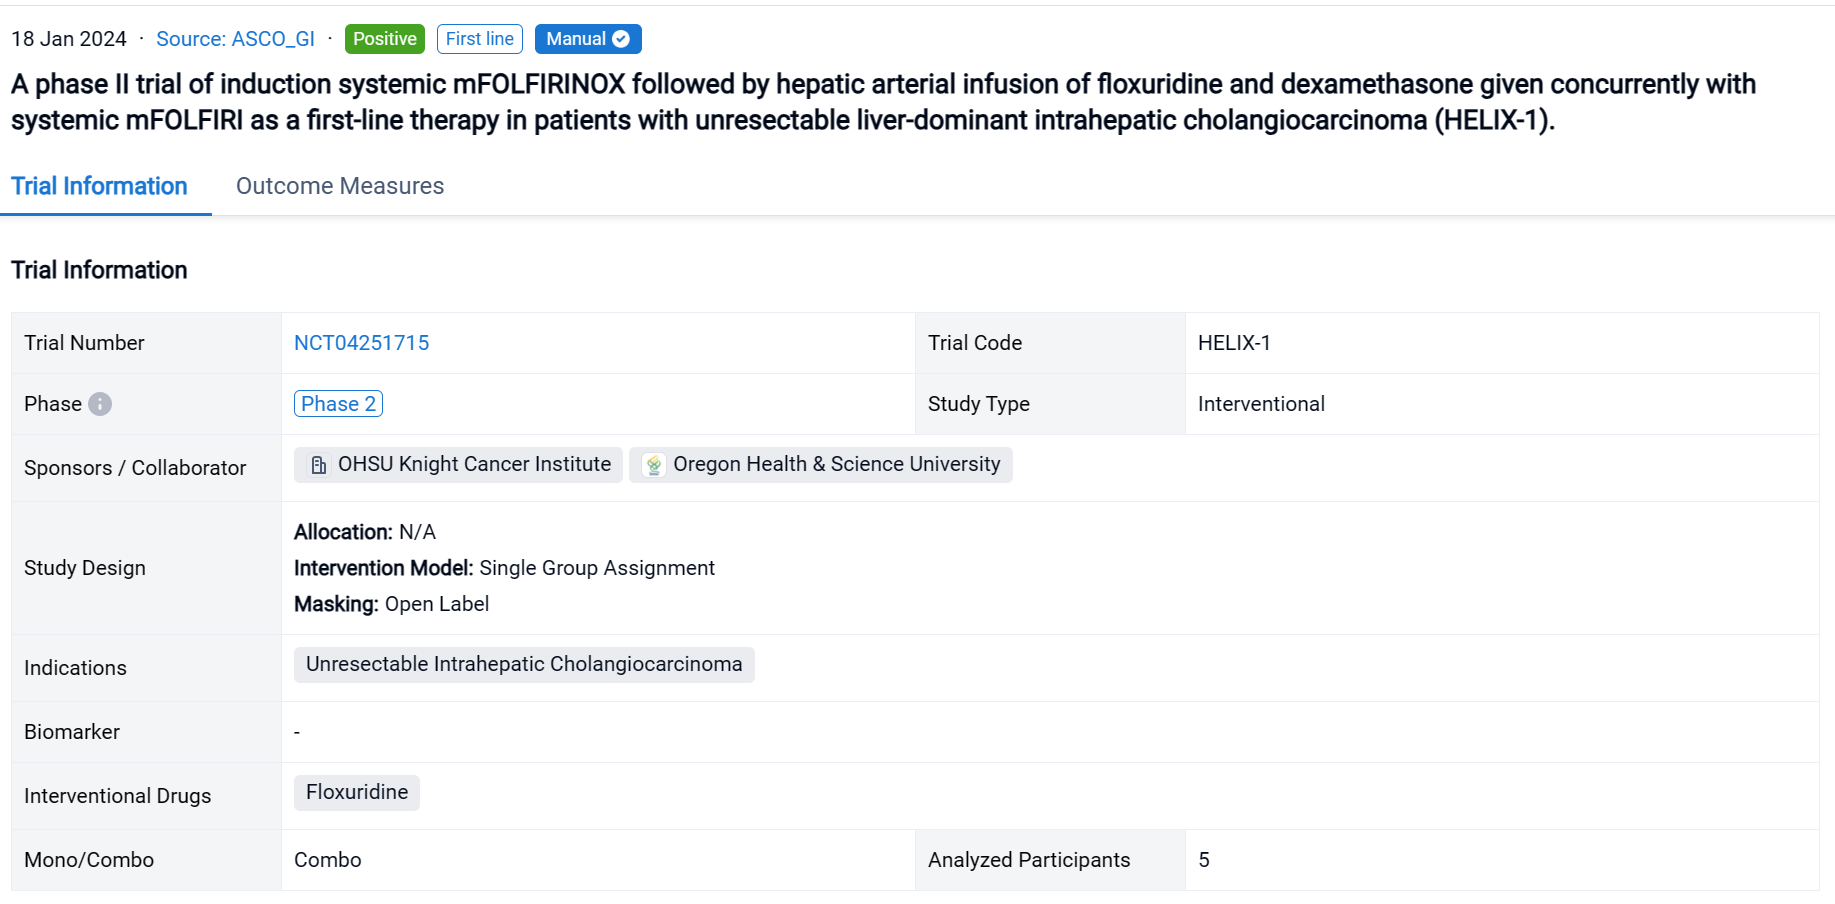Click the Manual badge label

point(575,39)
